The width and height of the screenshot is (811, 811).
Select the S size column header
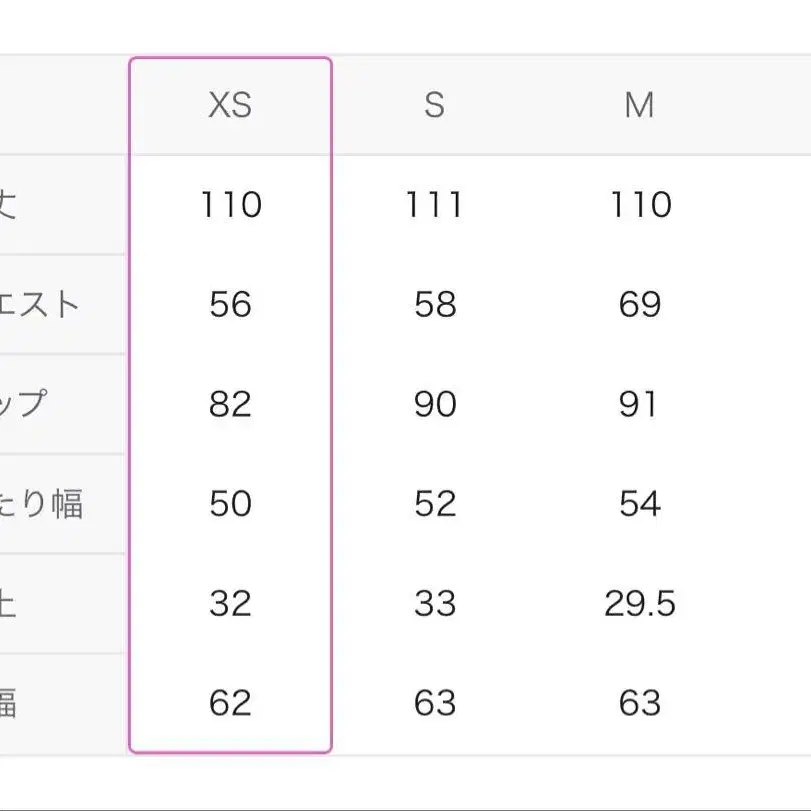434,105
